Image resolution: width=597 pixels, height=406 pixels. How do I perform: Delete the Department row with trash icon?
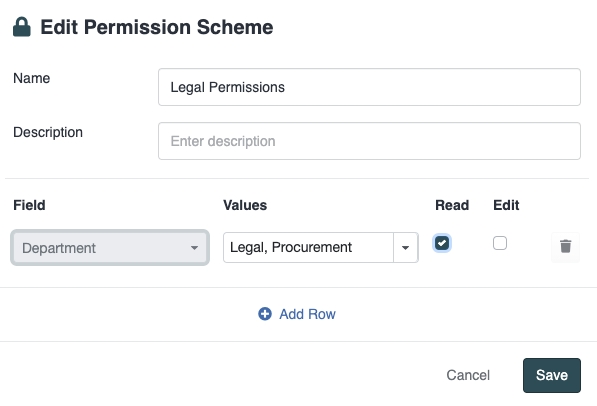pyautogui.click(x=565, y=246)
